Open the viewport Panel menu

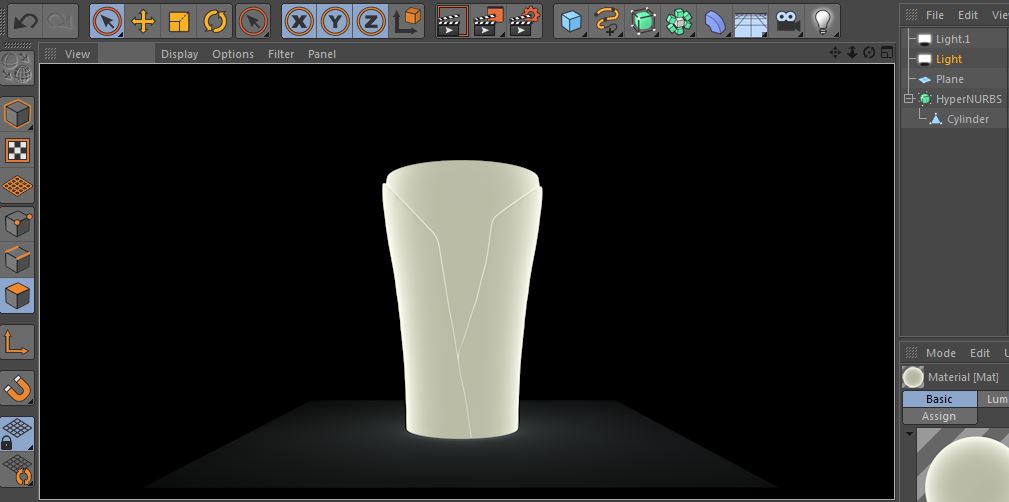tap(322, 54)
